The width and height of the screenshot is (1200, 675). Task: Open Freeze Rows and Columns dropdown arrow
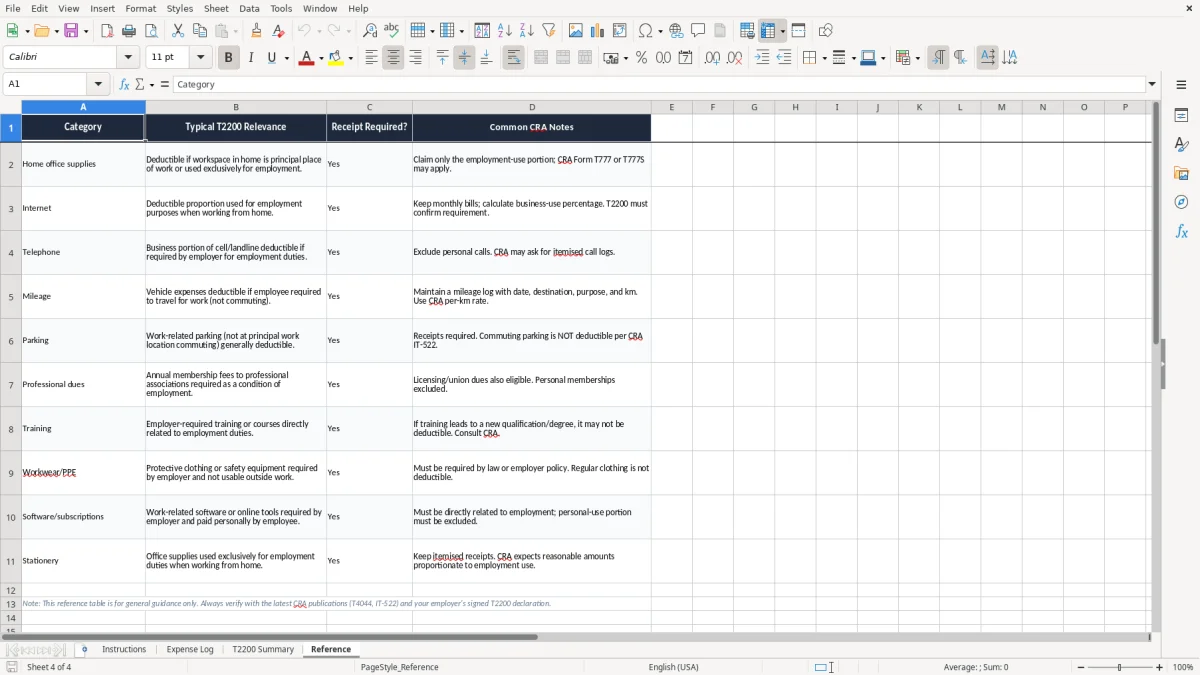click(783, 31)
